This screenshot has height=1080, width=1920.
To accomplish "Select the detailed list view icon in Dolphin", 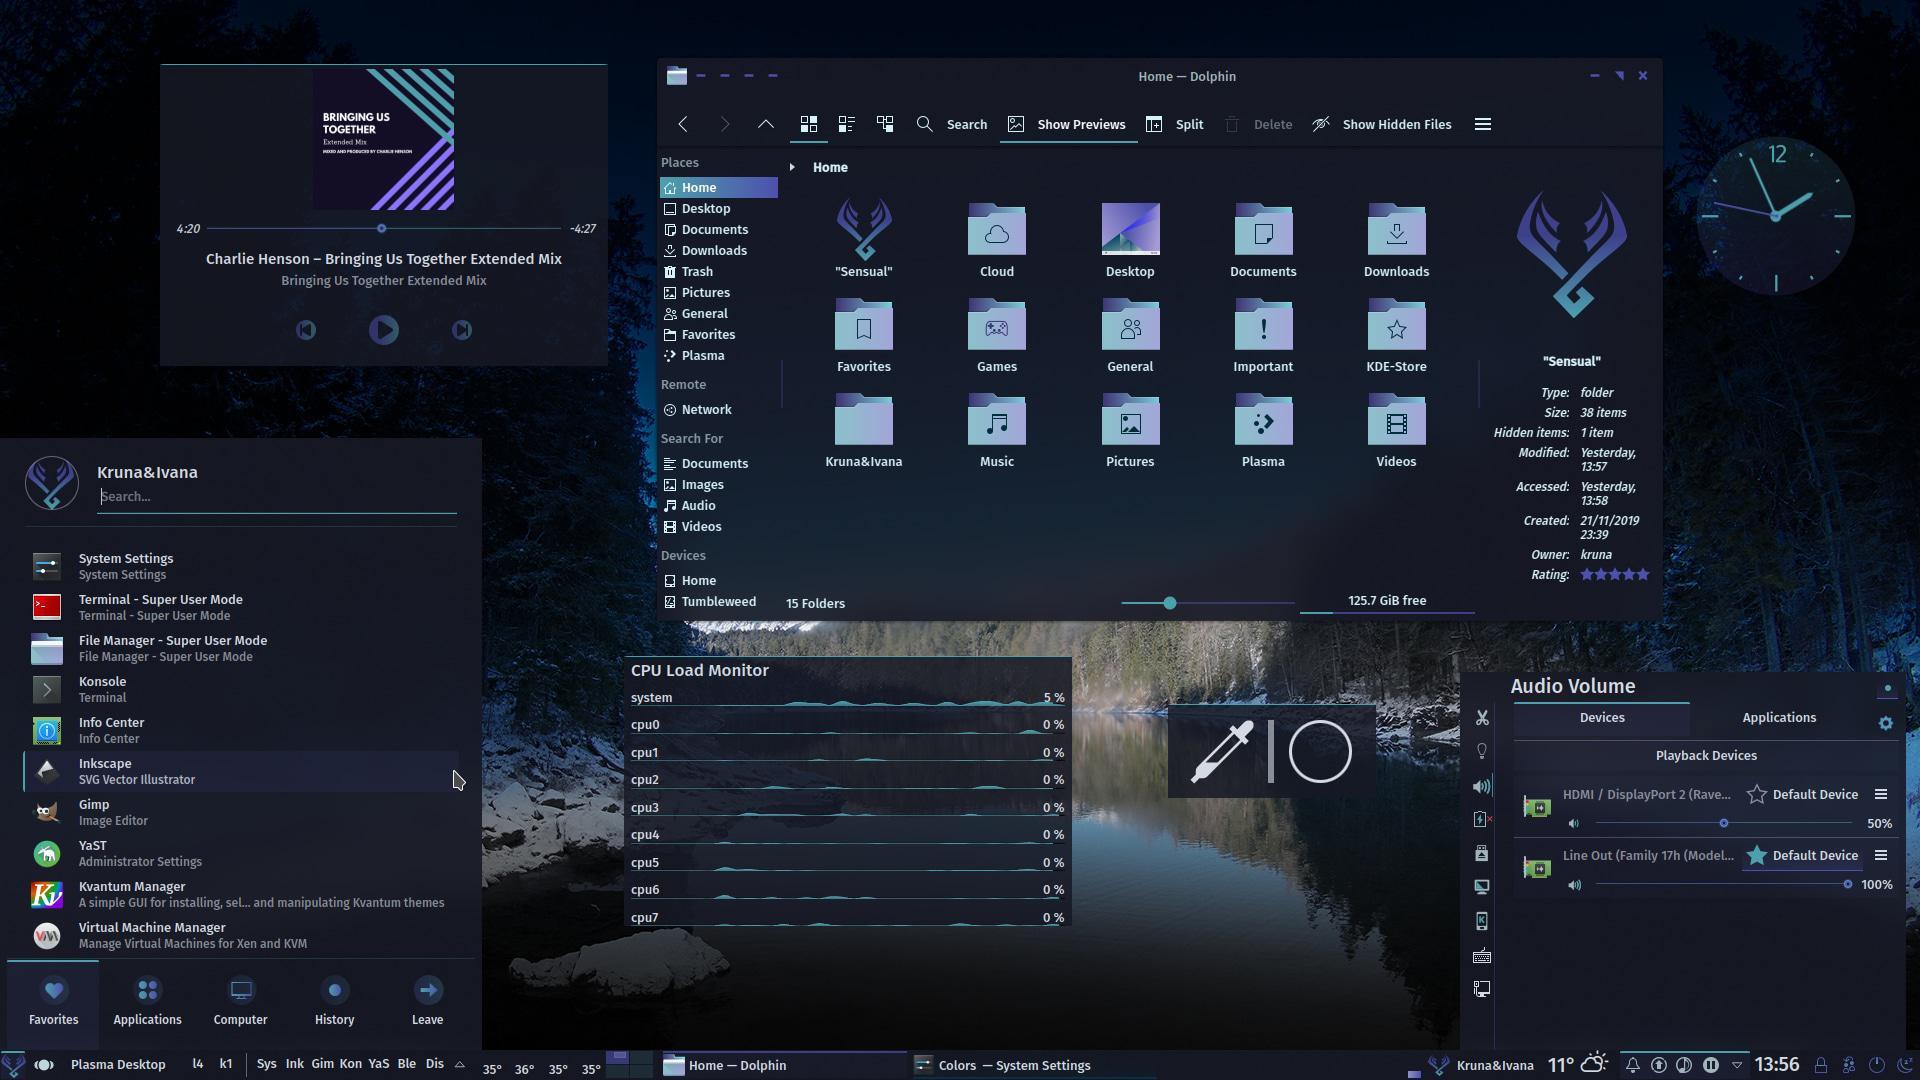I will (x=847, y=123).
